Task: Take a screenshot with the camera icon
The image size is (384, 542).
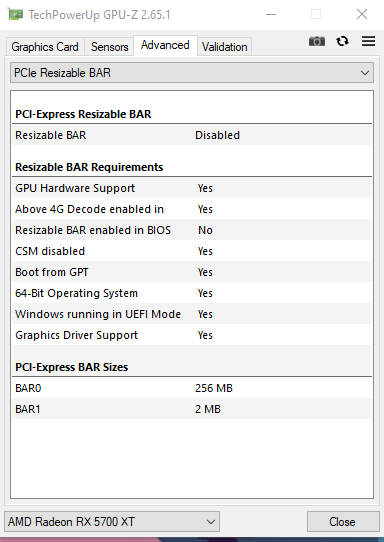Action: tap(317, 41)
